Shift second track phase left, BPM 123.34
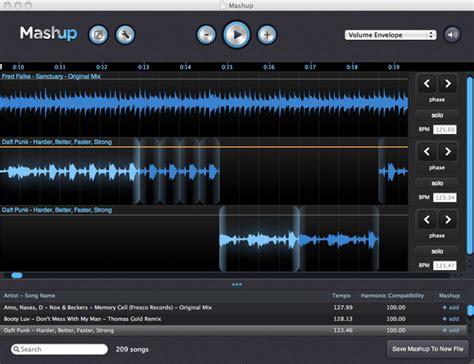 click(427, 152)
